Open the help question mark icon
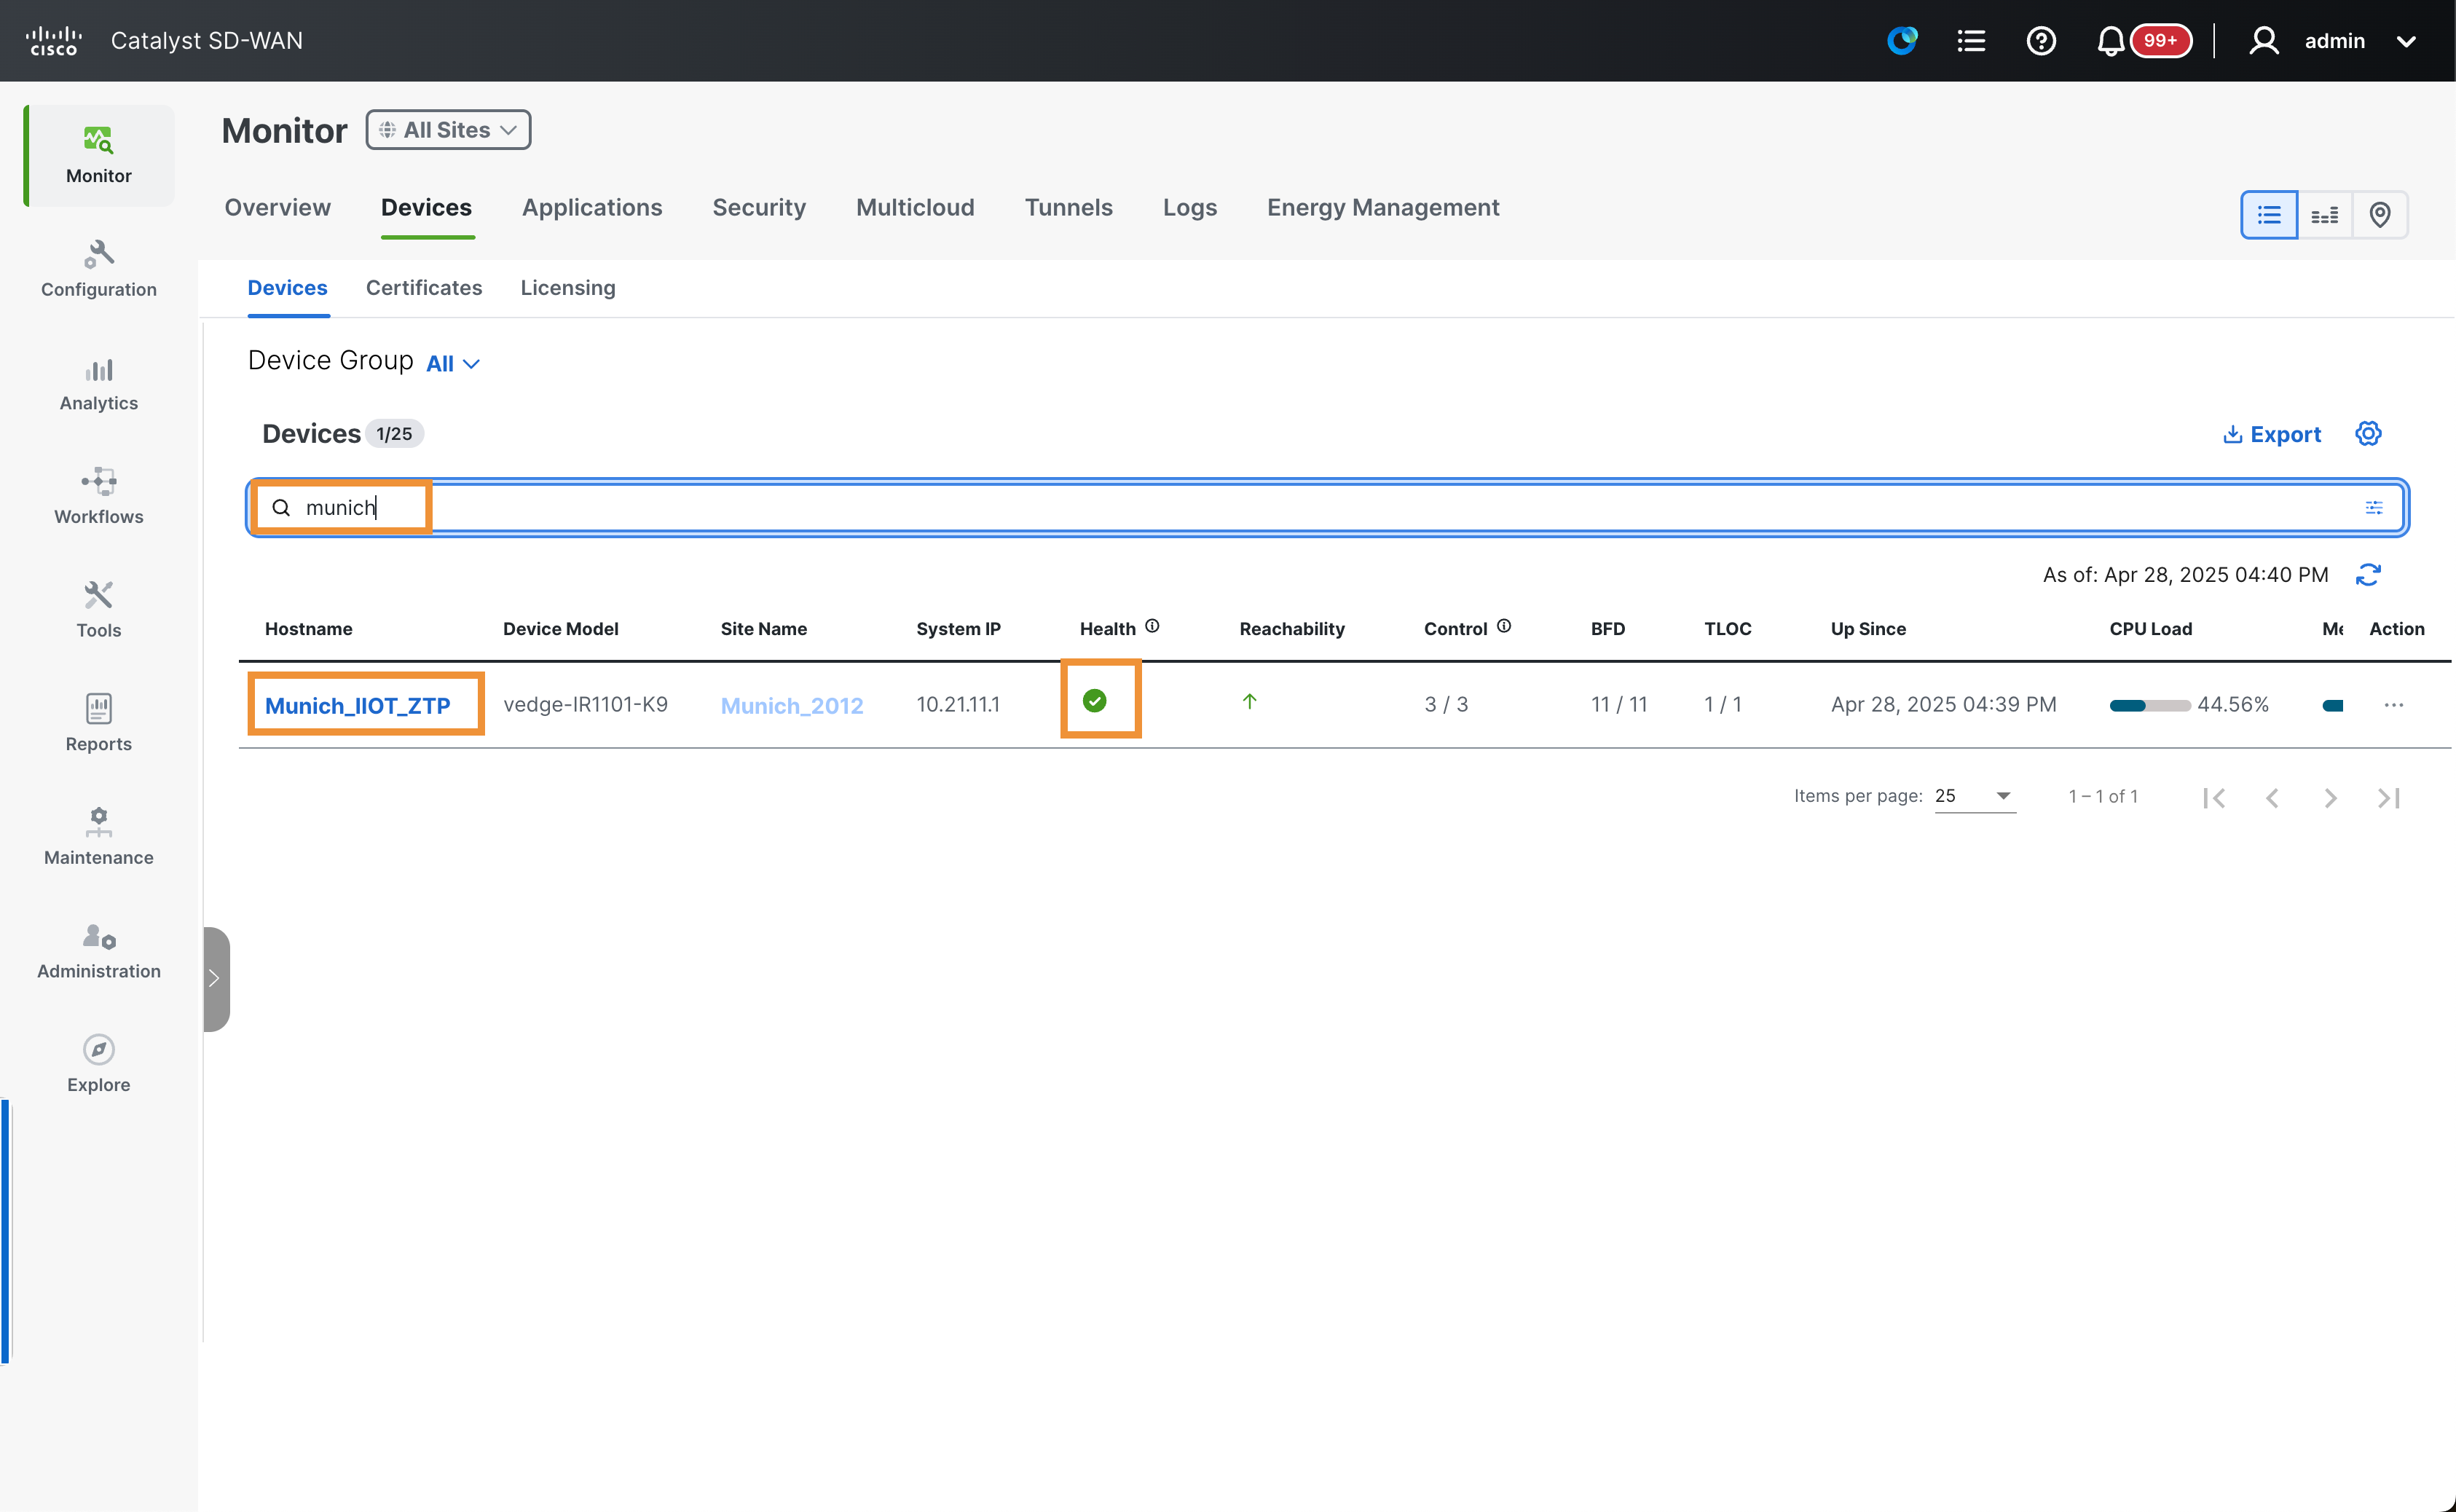The image size is (2456, 1512). pos(2041,41)
